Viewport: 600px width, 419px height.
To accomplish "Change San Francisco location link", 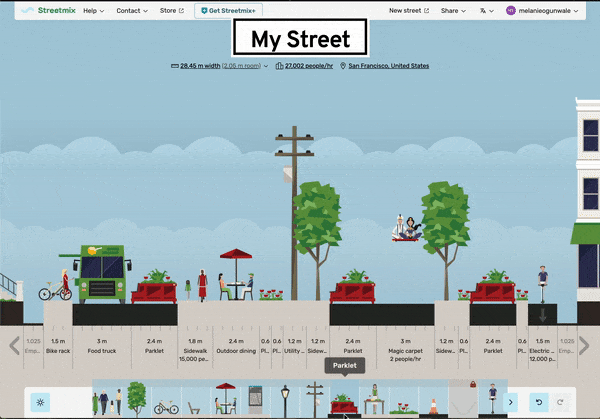I will (385, 66).
